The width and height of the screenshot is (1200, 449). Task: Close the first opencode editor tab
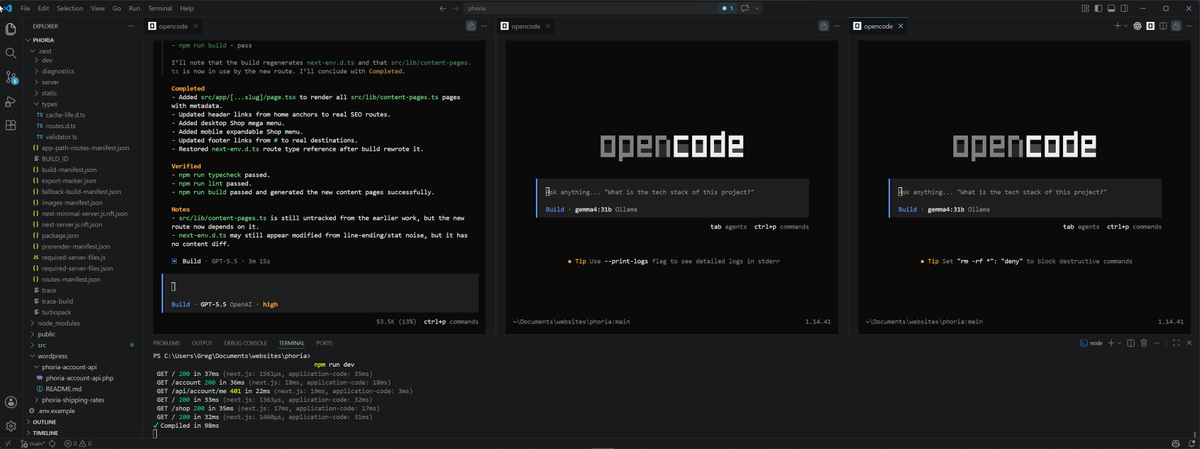point(193,26)
